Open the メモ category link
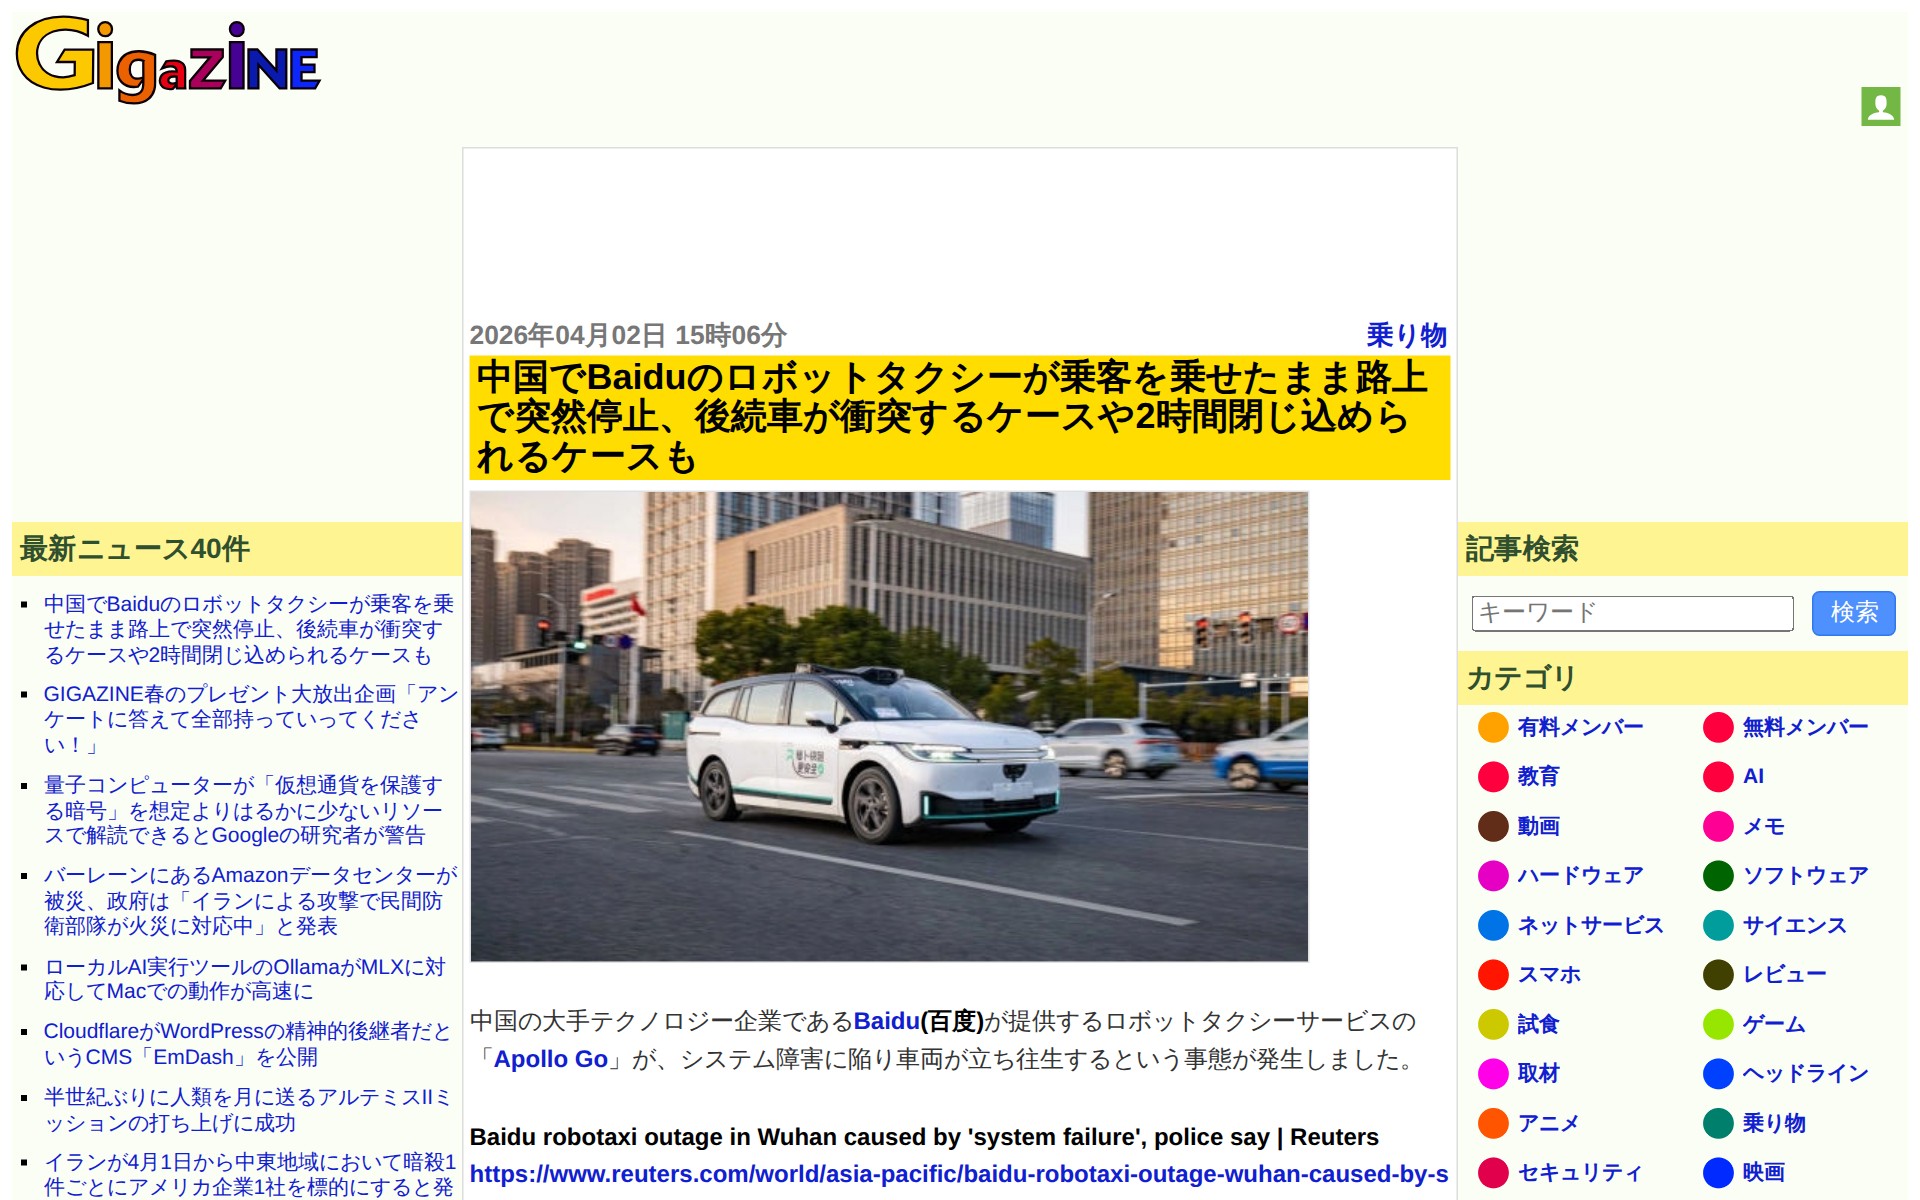Screen dimensions: 1920x1200 1763,826
